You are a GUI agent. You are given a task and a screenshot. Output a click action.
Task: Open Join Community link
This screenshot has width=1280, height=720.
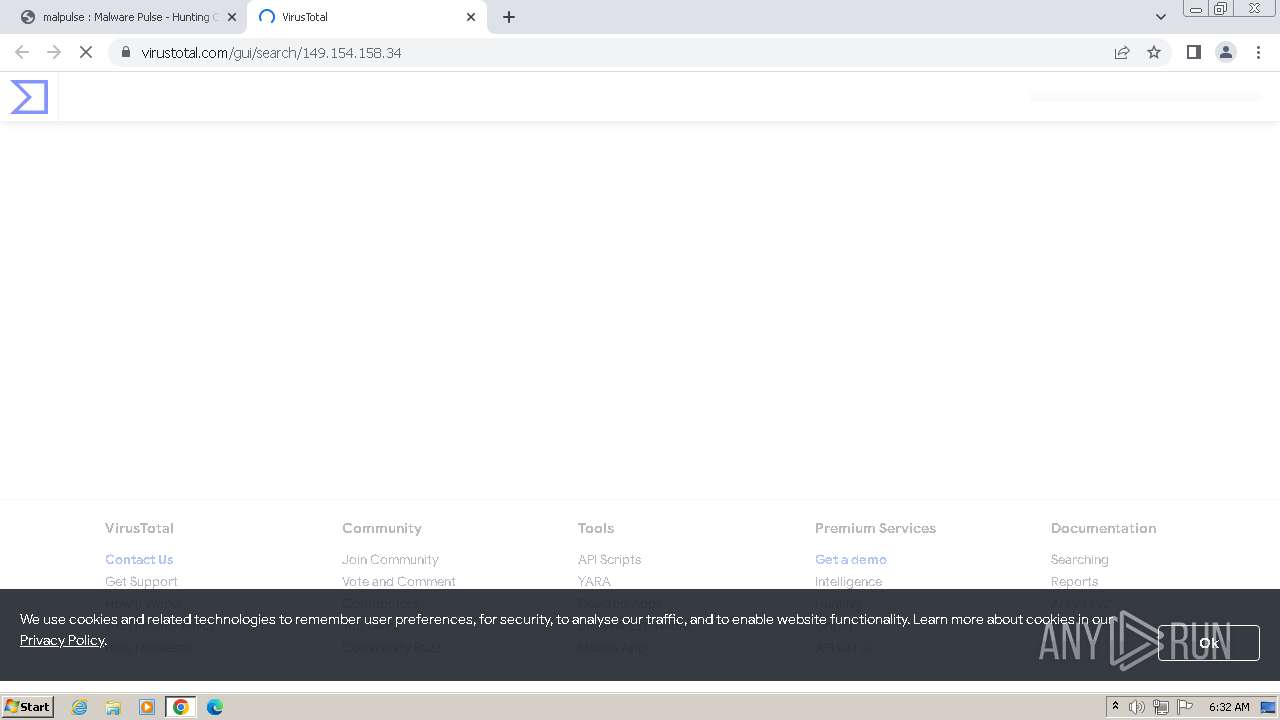pyautogui.click(x=390, y=559)
